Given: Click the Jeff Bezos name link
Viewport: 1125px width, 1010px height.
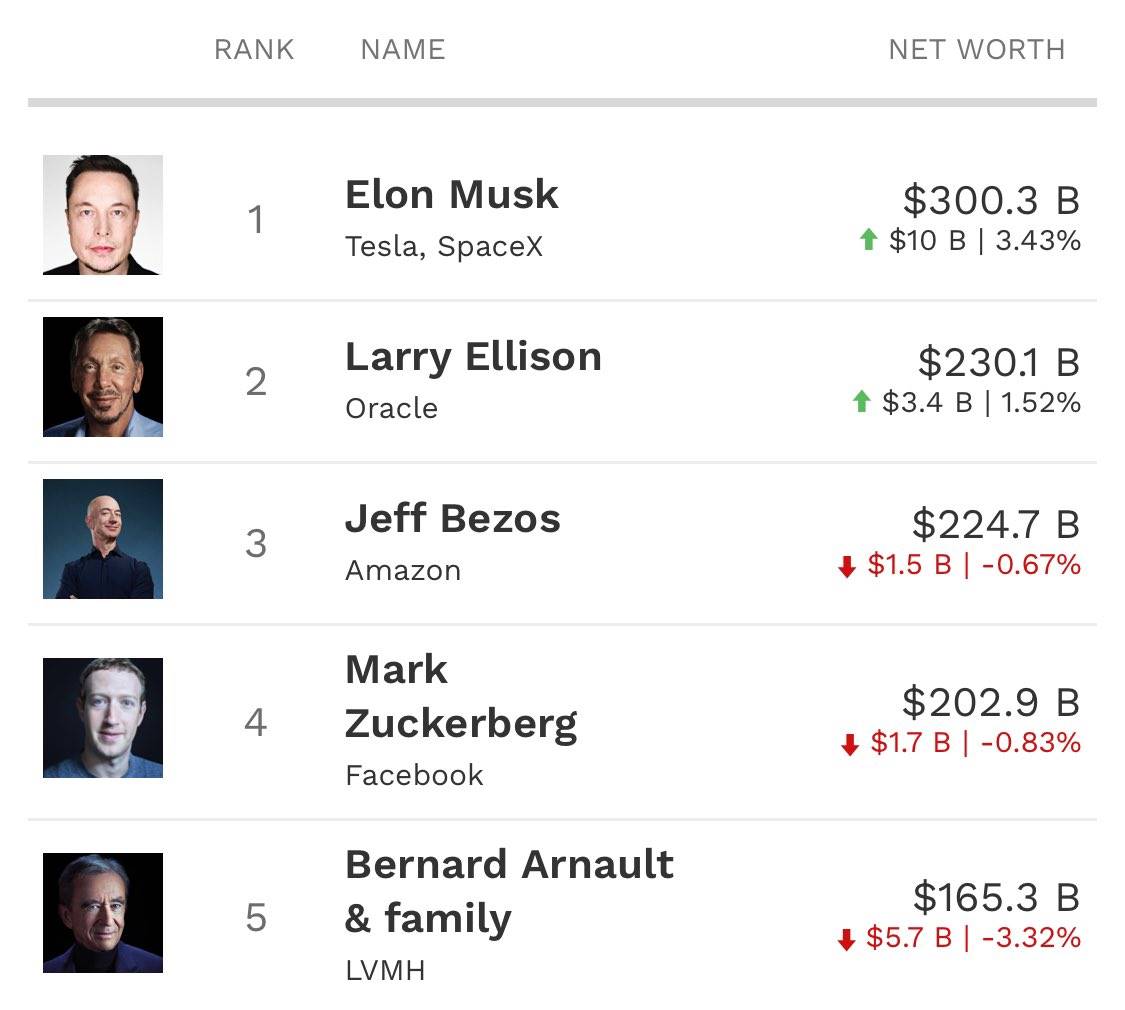Looking at the screenshot, I should click(x=452, y=518).
